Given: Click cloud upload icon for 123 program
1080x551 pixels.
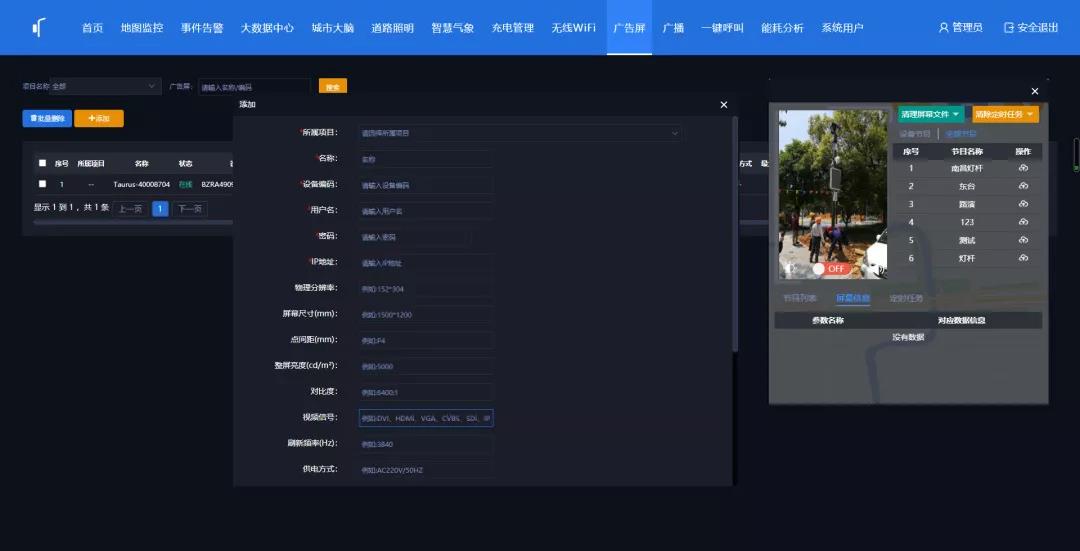Looking at the screenshot, I should pos(1022,222).
